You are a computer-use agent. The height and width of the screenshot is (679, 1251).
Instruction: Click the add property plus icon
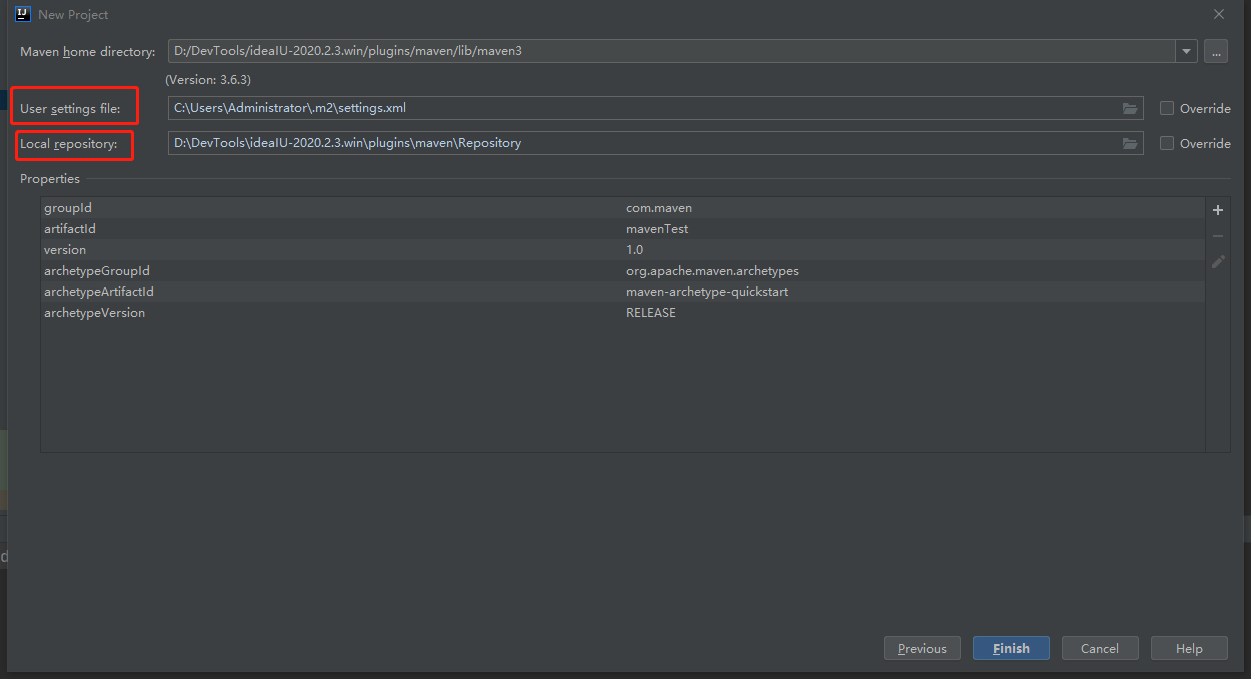1218,210
